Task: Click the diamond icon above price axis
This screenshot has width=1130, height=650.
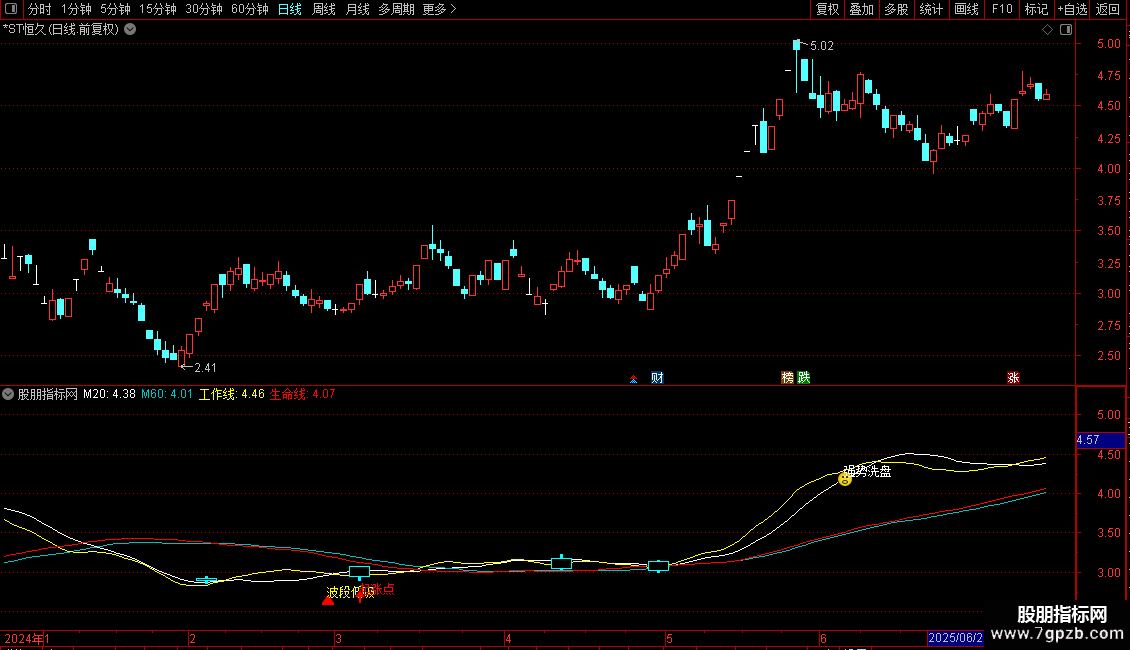Action: pyautogui.click(x=1048, y=30)
